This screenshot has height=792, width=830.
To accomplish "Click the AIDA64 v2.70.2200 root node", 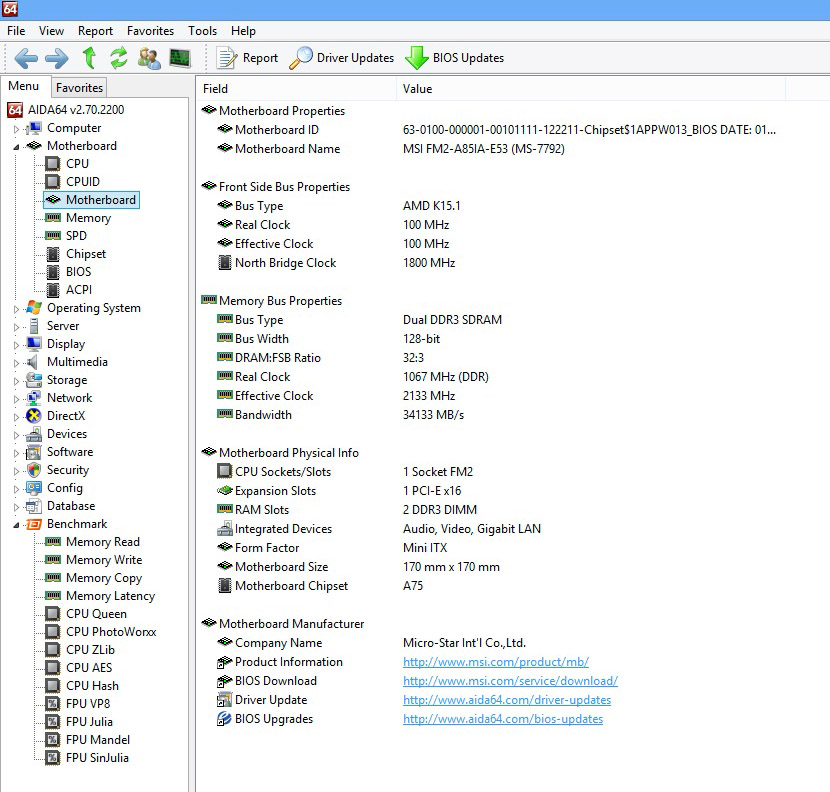I will click(x=66, y=110).
